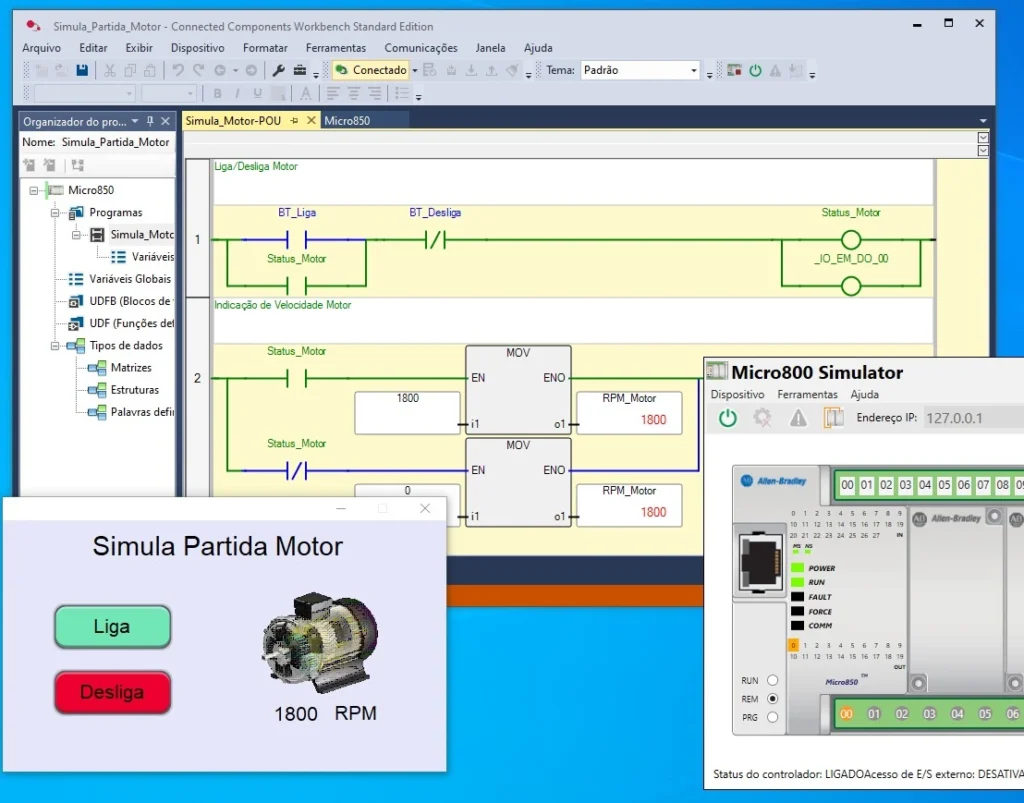Toggle simulator input terminal 03
The image size is (1024, 803).
[x=906, y=485]
